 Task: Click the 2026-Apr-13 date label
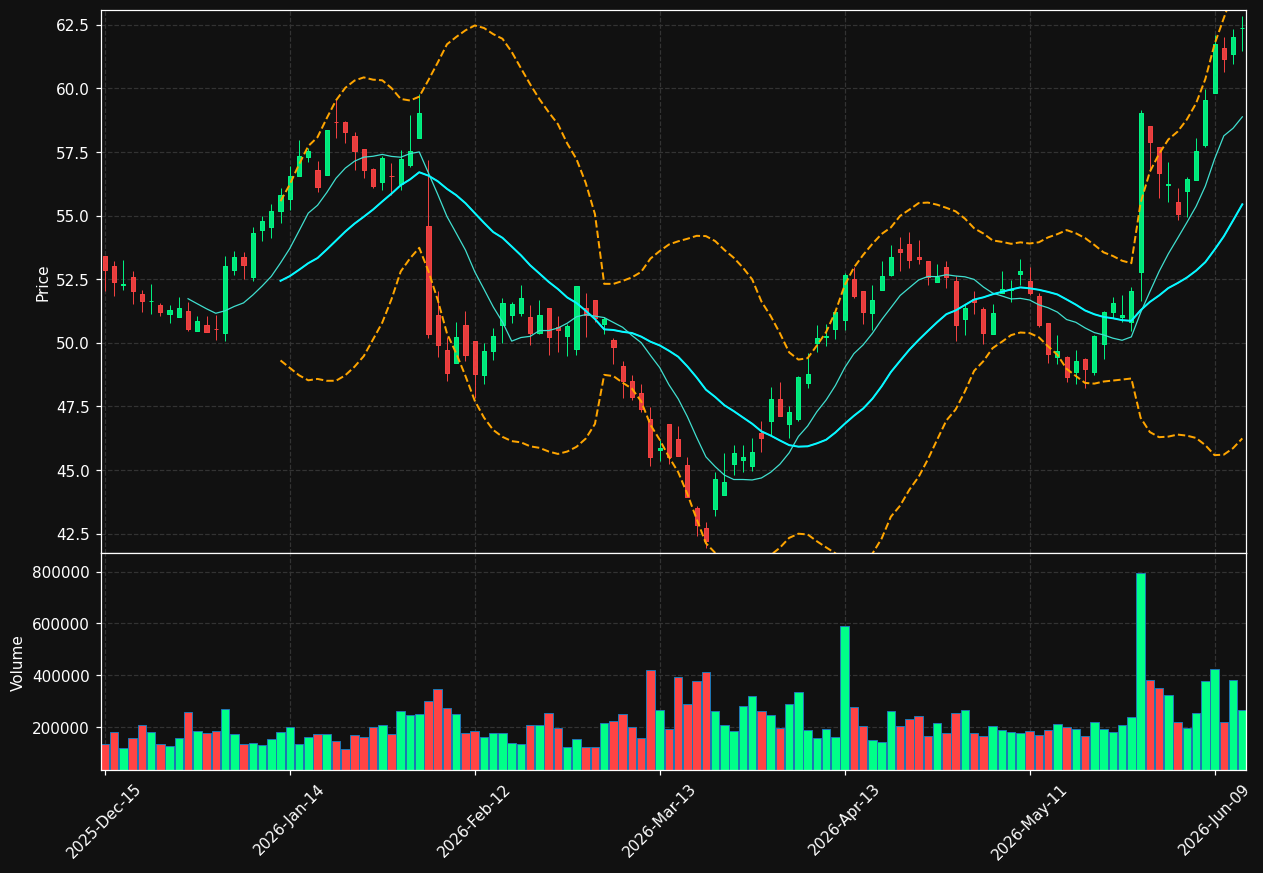[x=845, y=822]
